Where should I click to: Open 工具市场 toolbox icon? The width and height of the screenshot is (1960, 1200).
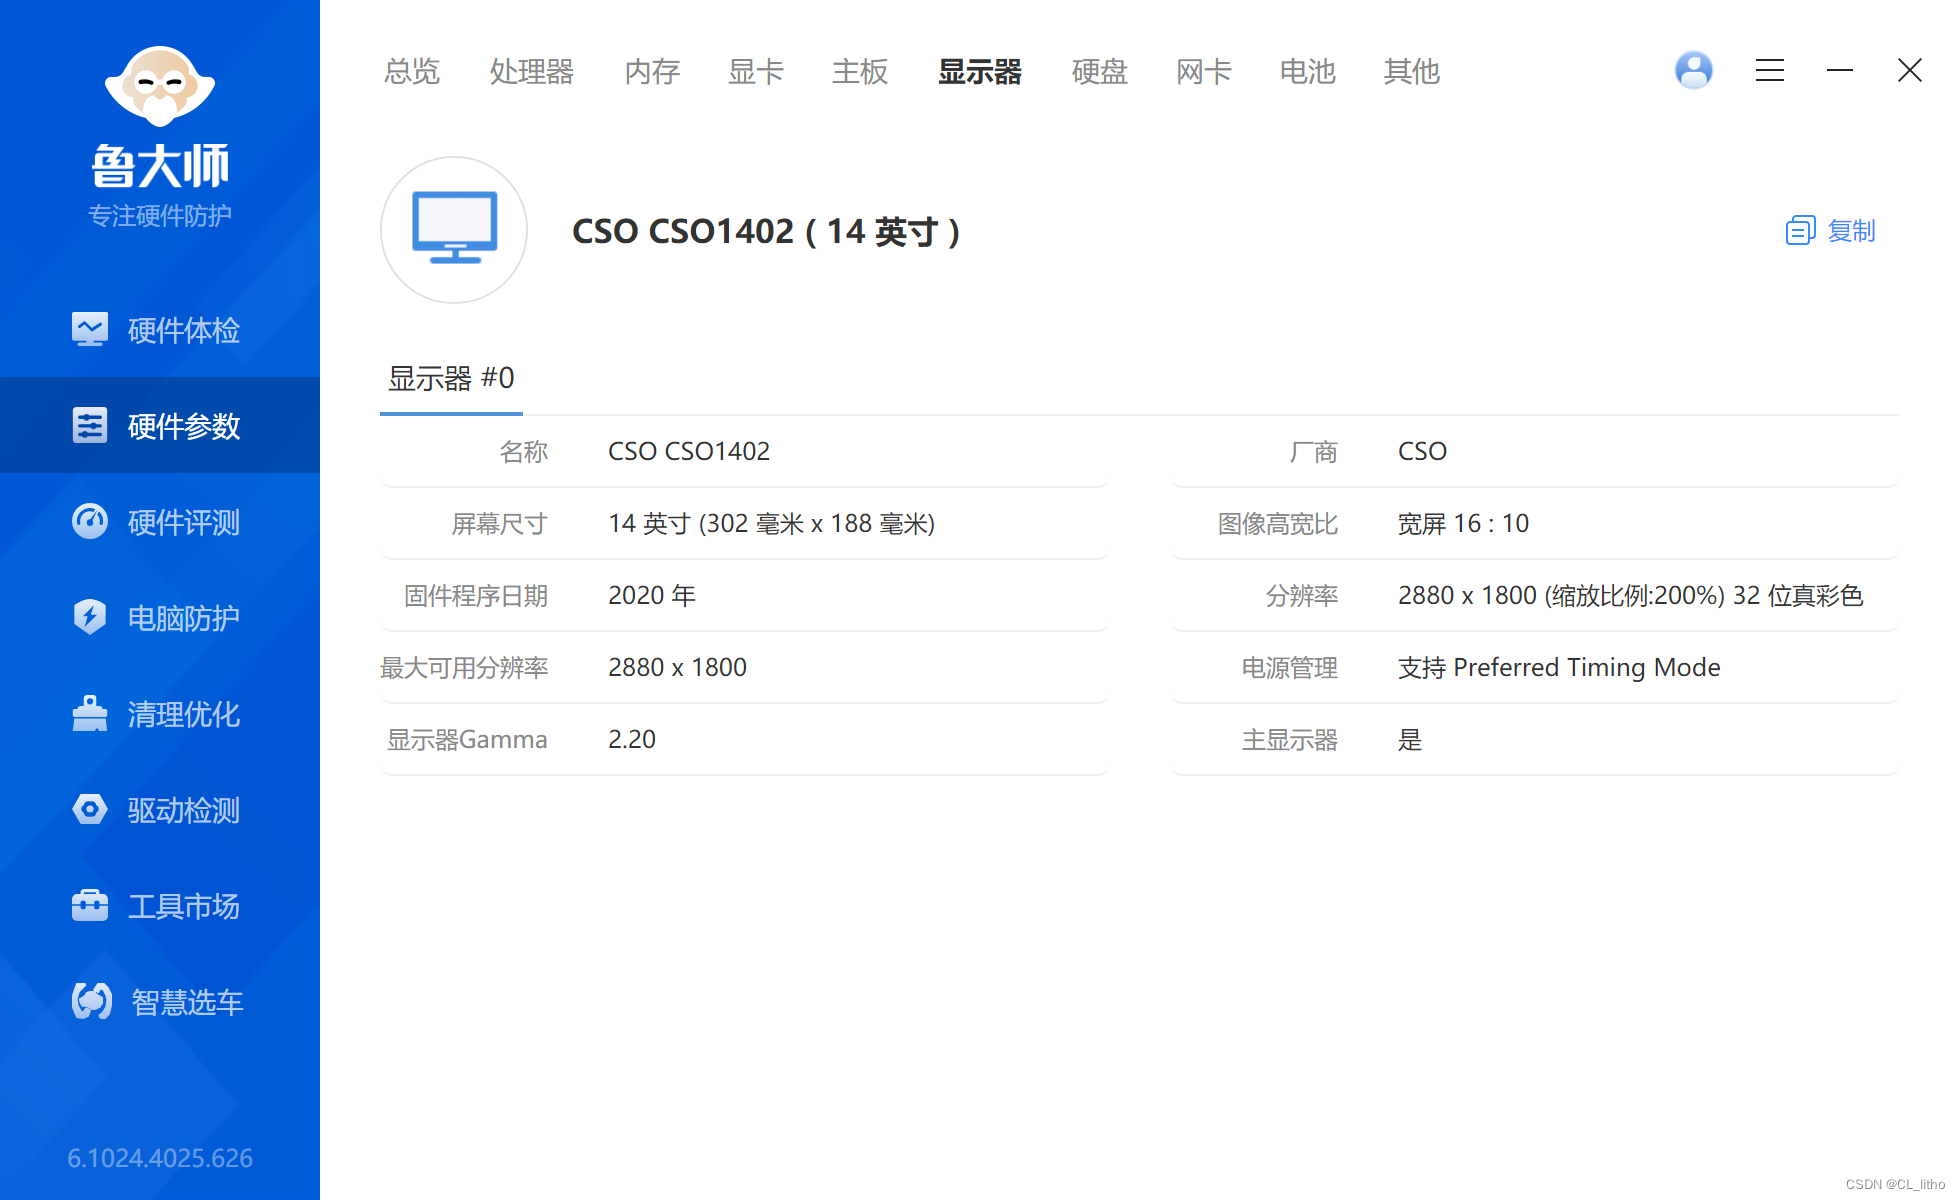point(90,905)
